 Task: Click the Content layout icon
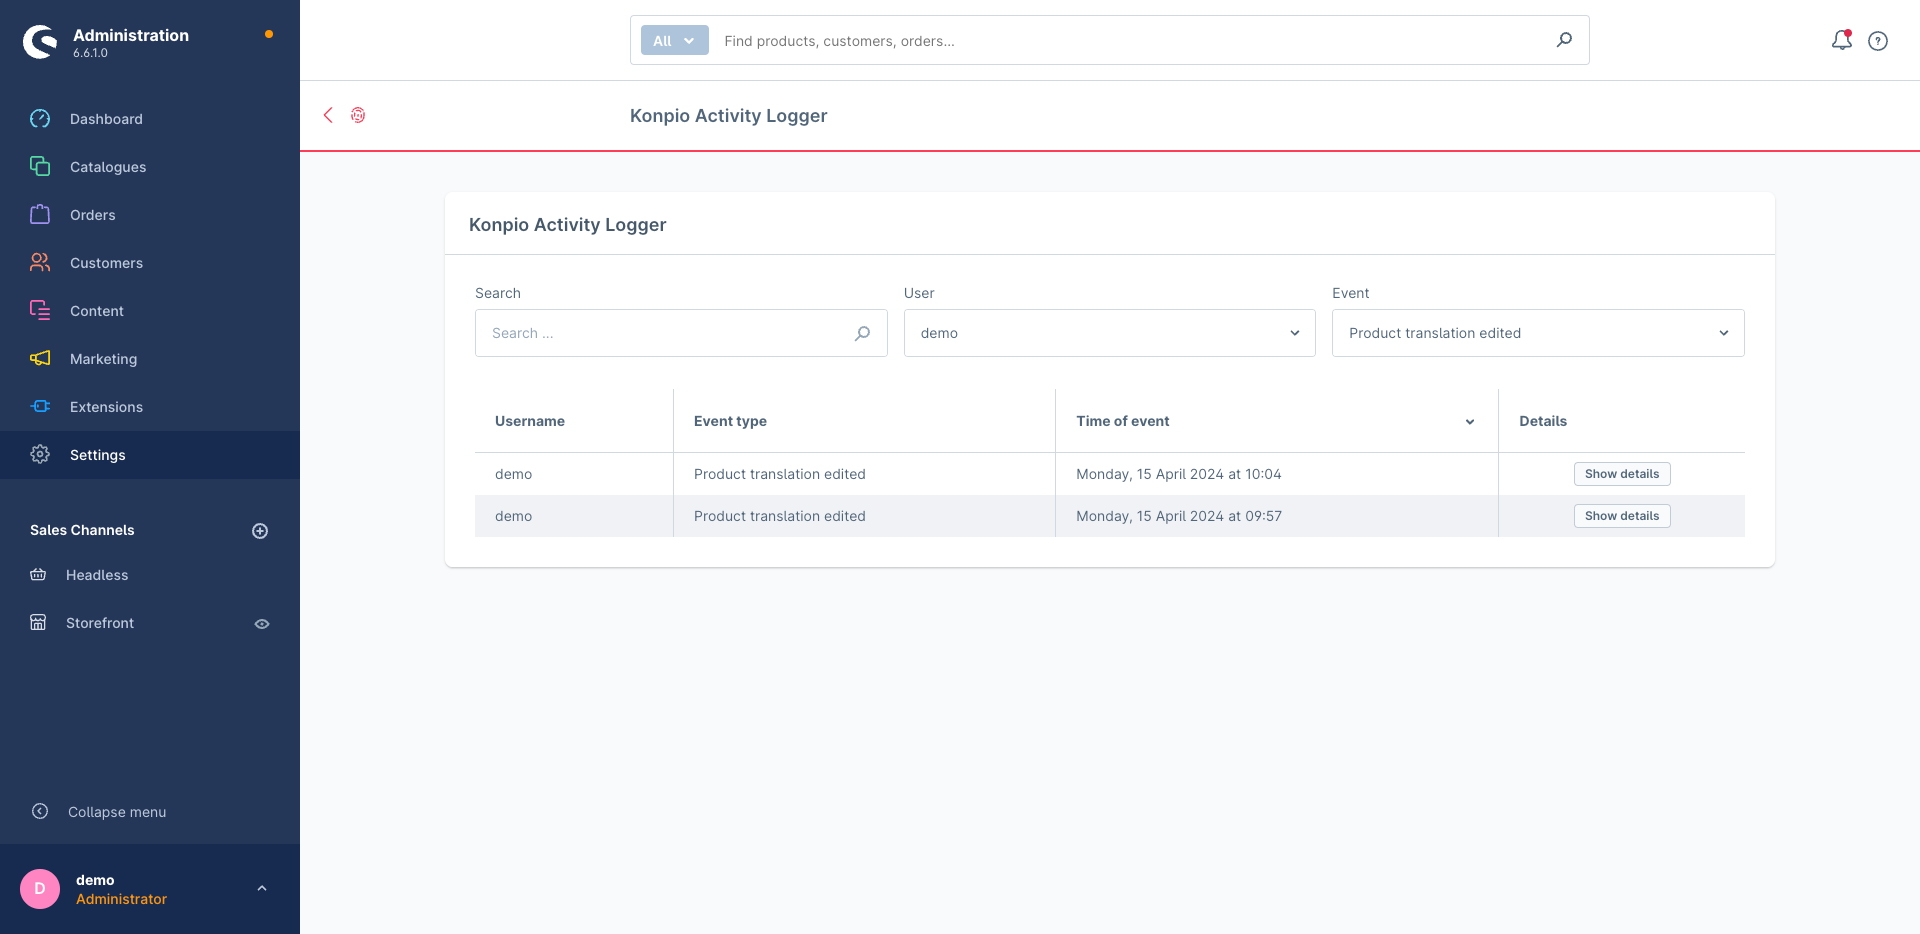tap(40, 310)
